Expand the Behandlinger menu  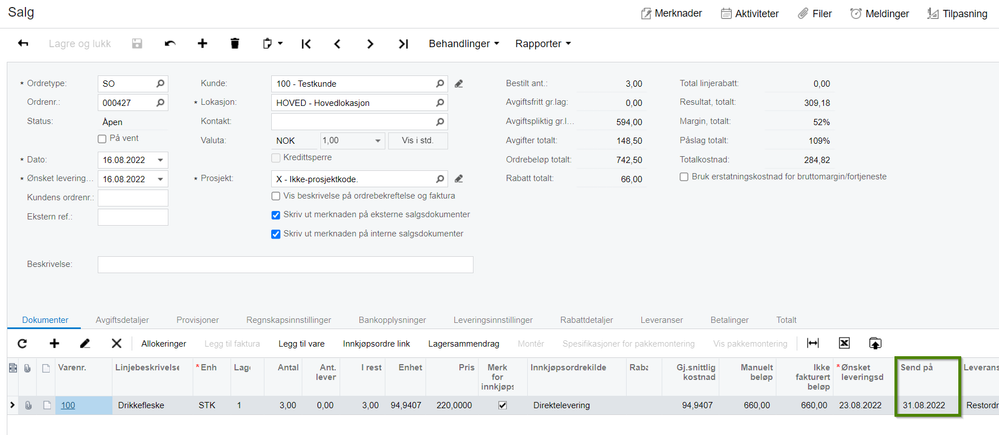click(464, 44)
